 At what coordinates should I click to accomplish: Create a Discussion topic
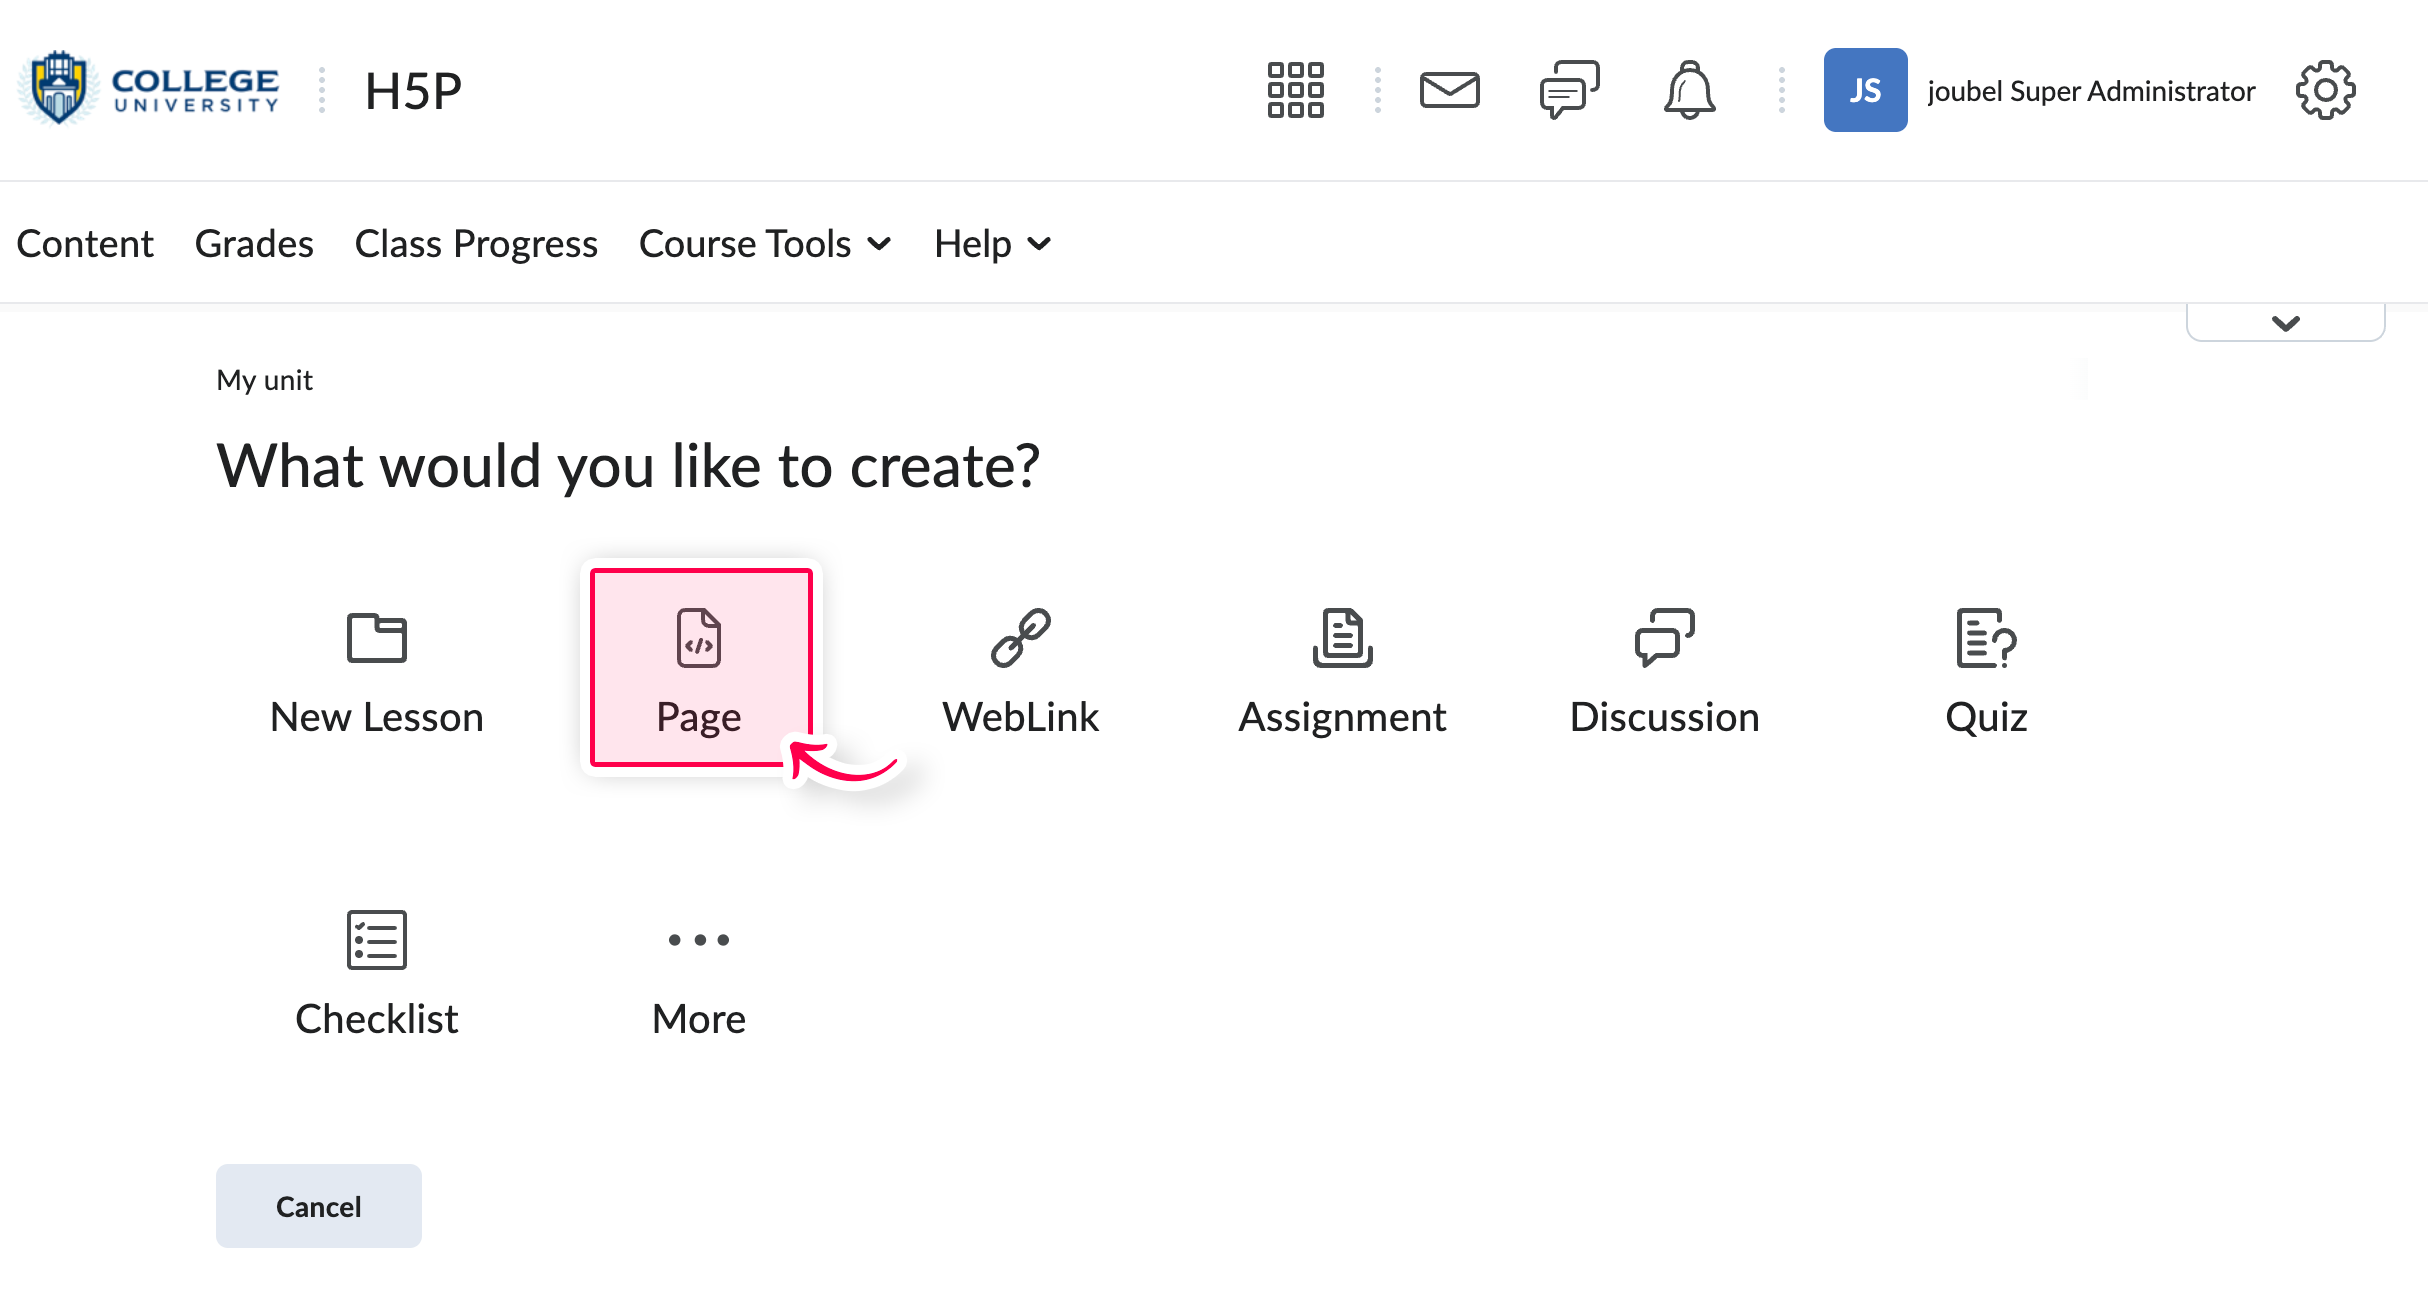click(1664, 668)
